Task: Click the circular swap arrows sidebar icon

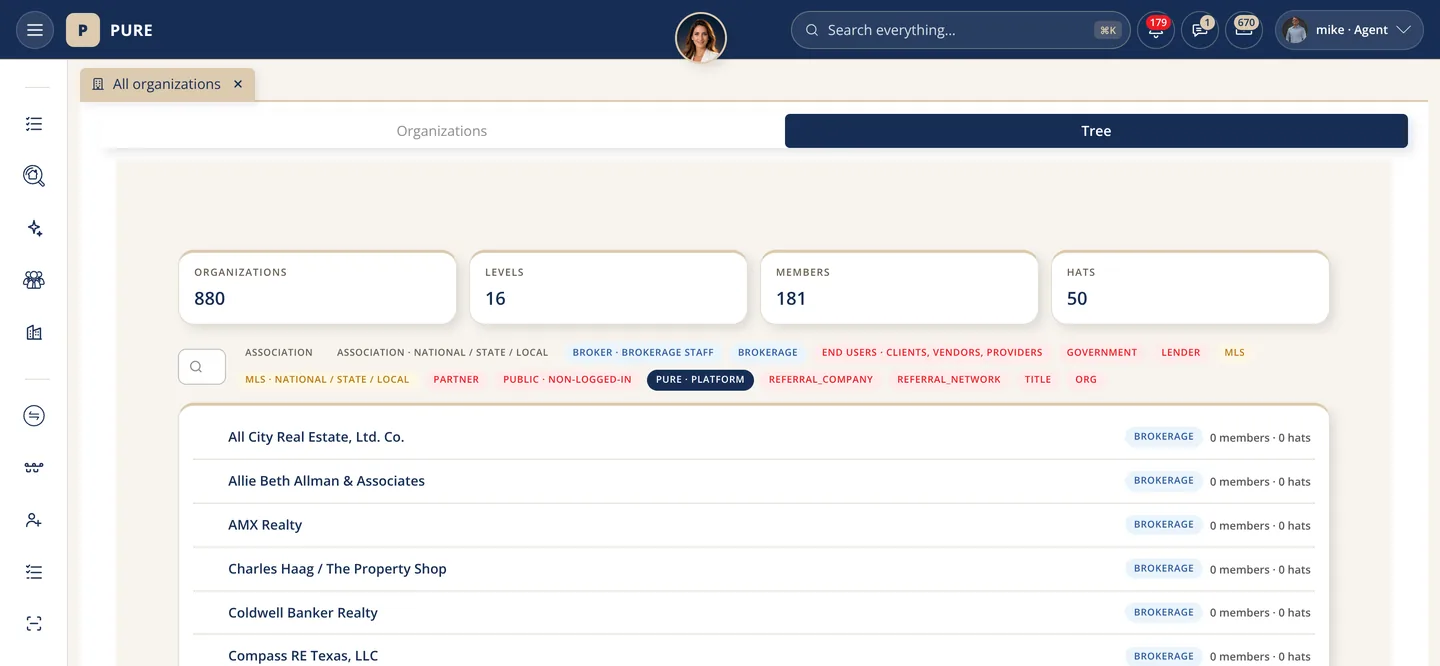Action: 34,416
